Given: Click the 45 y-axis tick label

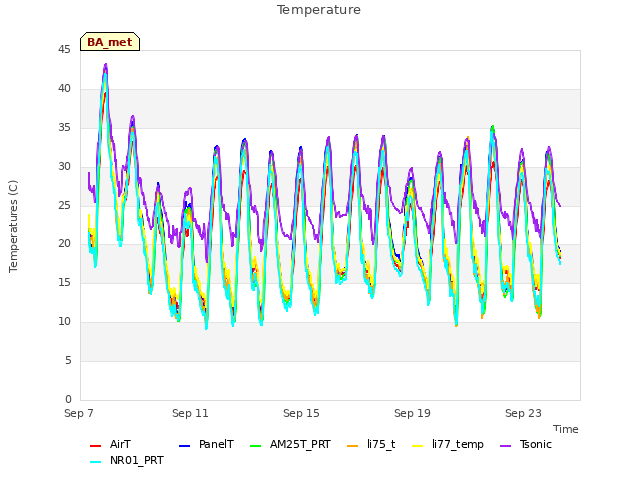Looking at the screenshot, I should [x=64, y=50].
